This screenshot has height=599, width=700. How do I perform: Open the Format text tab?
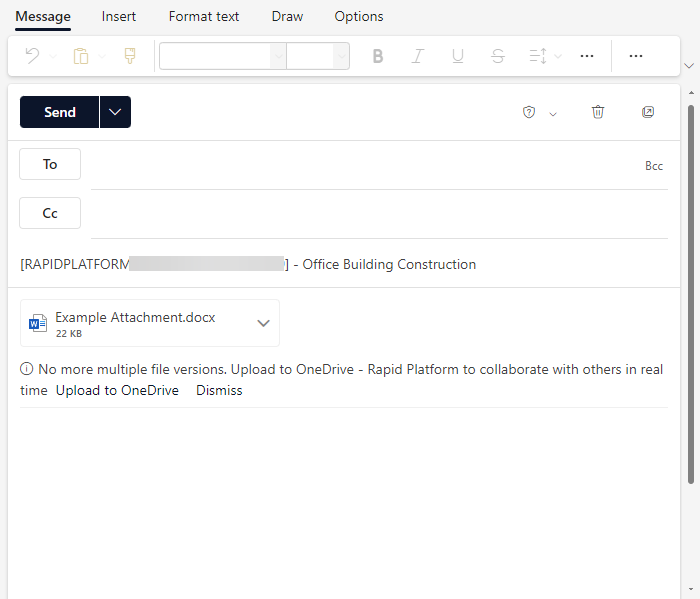pyautogui.click(x=204, y=17)
